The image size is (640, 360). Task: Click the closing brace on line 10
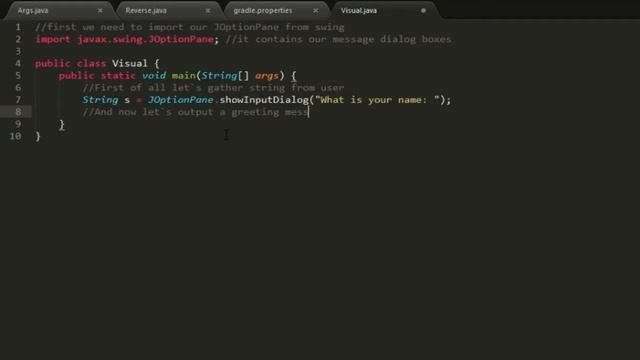tap(38, 136)
